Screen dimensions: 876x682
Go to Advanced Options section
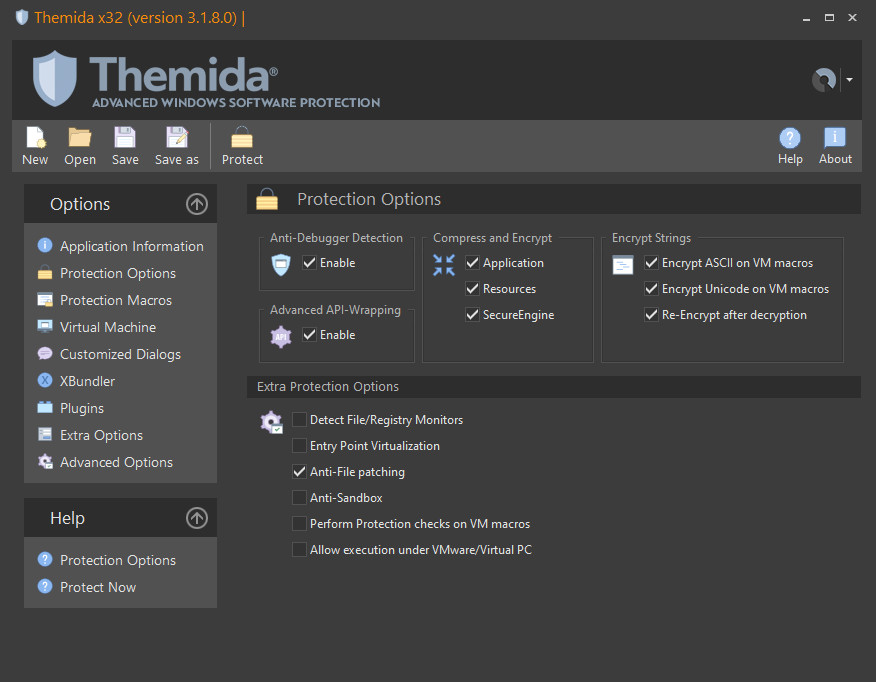(116, 462)
